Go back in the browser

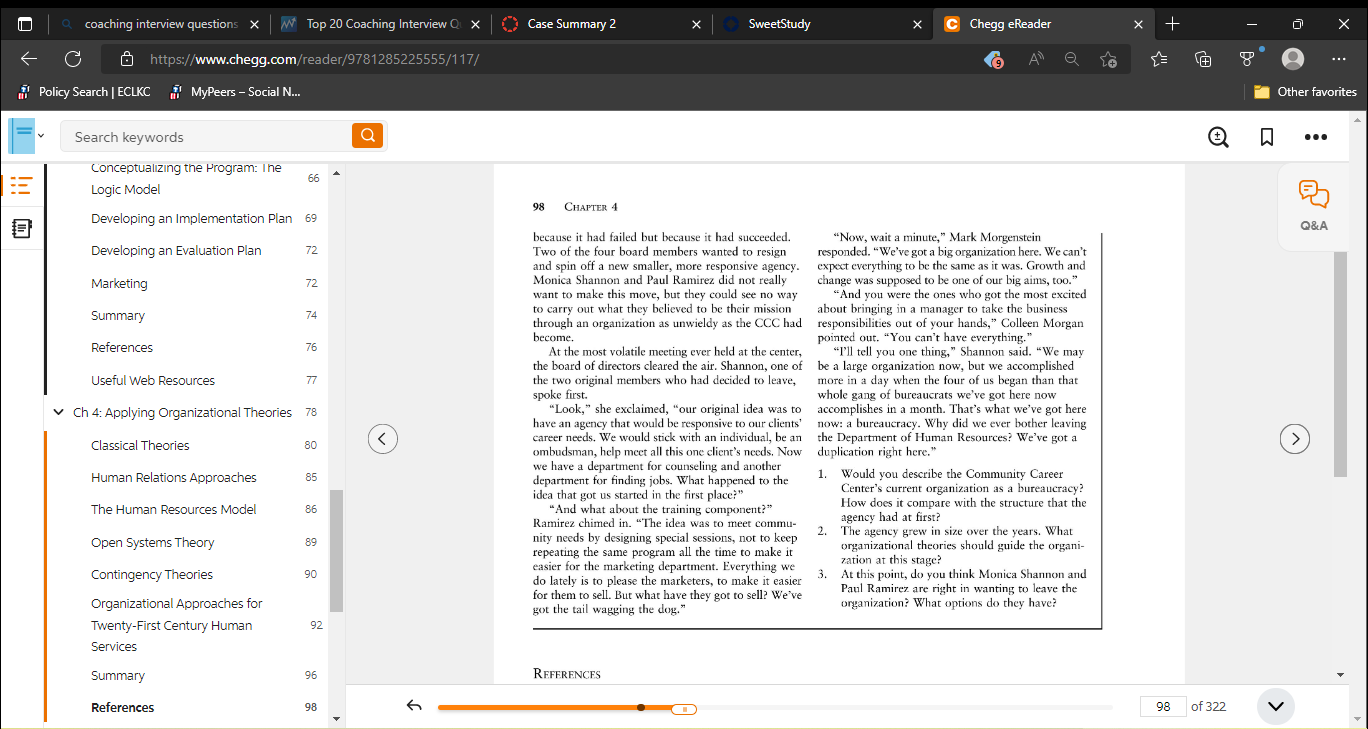(29, 59)
